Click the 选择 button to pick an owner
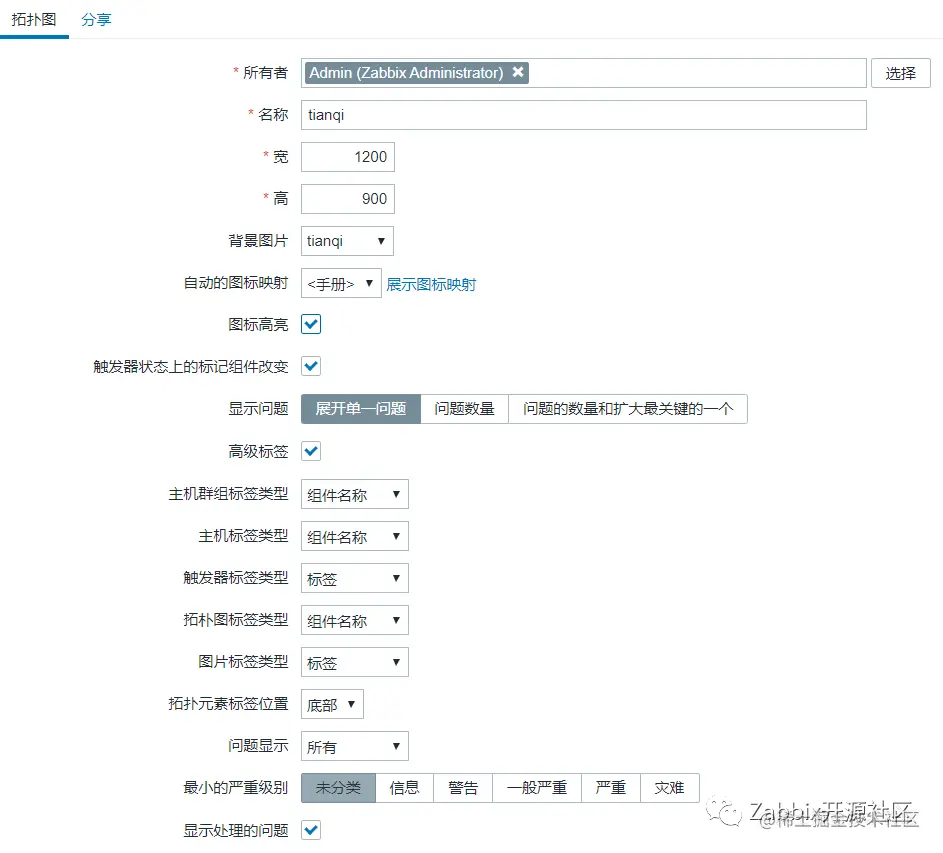The height and width of the screenshot is (853, 943). [x=903, y=72]
